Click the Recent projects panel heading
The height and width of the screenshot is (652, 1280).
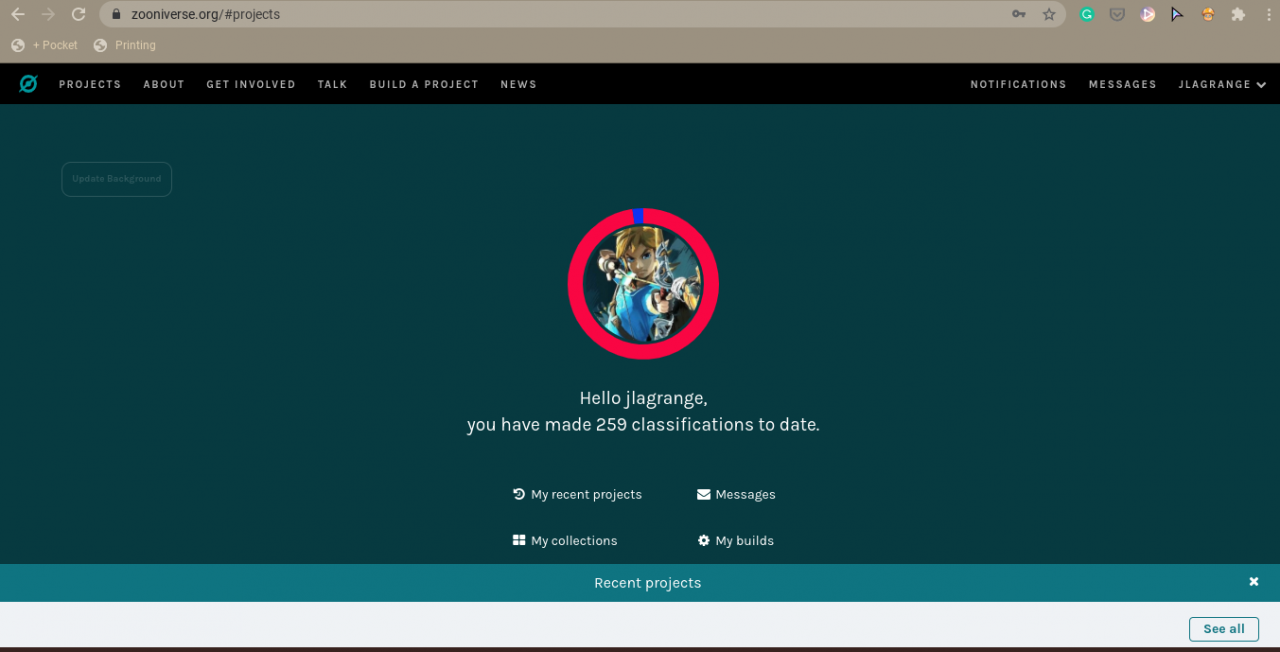tap(647, 583)
